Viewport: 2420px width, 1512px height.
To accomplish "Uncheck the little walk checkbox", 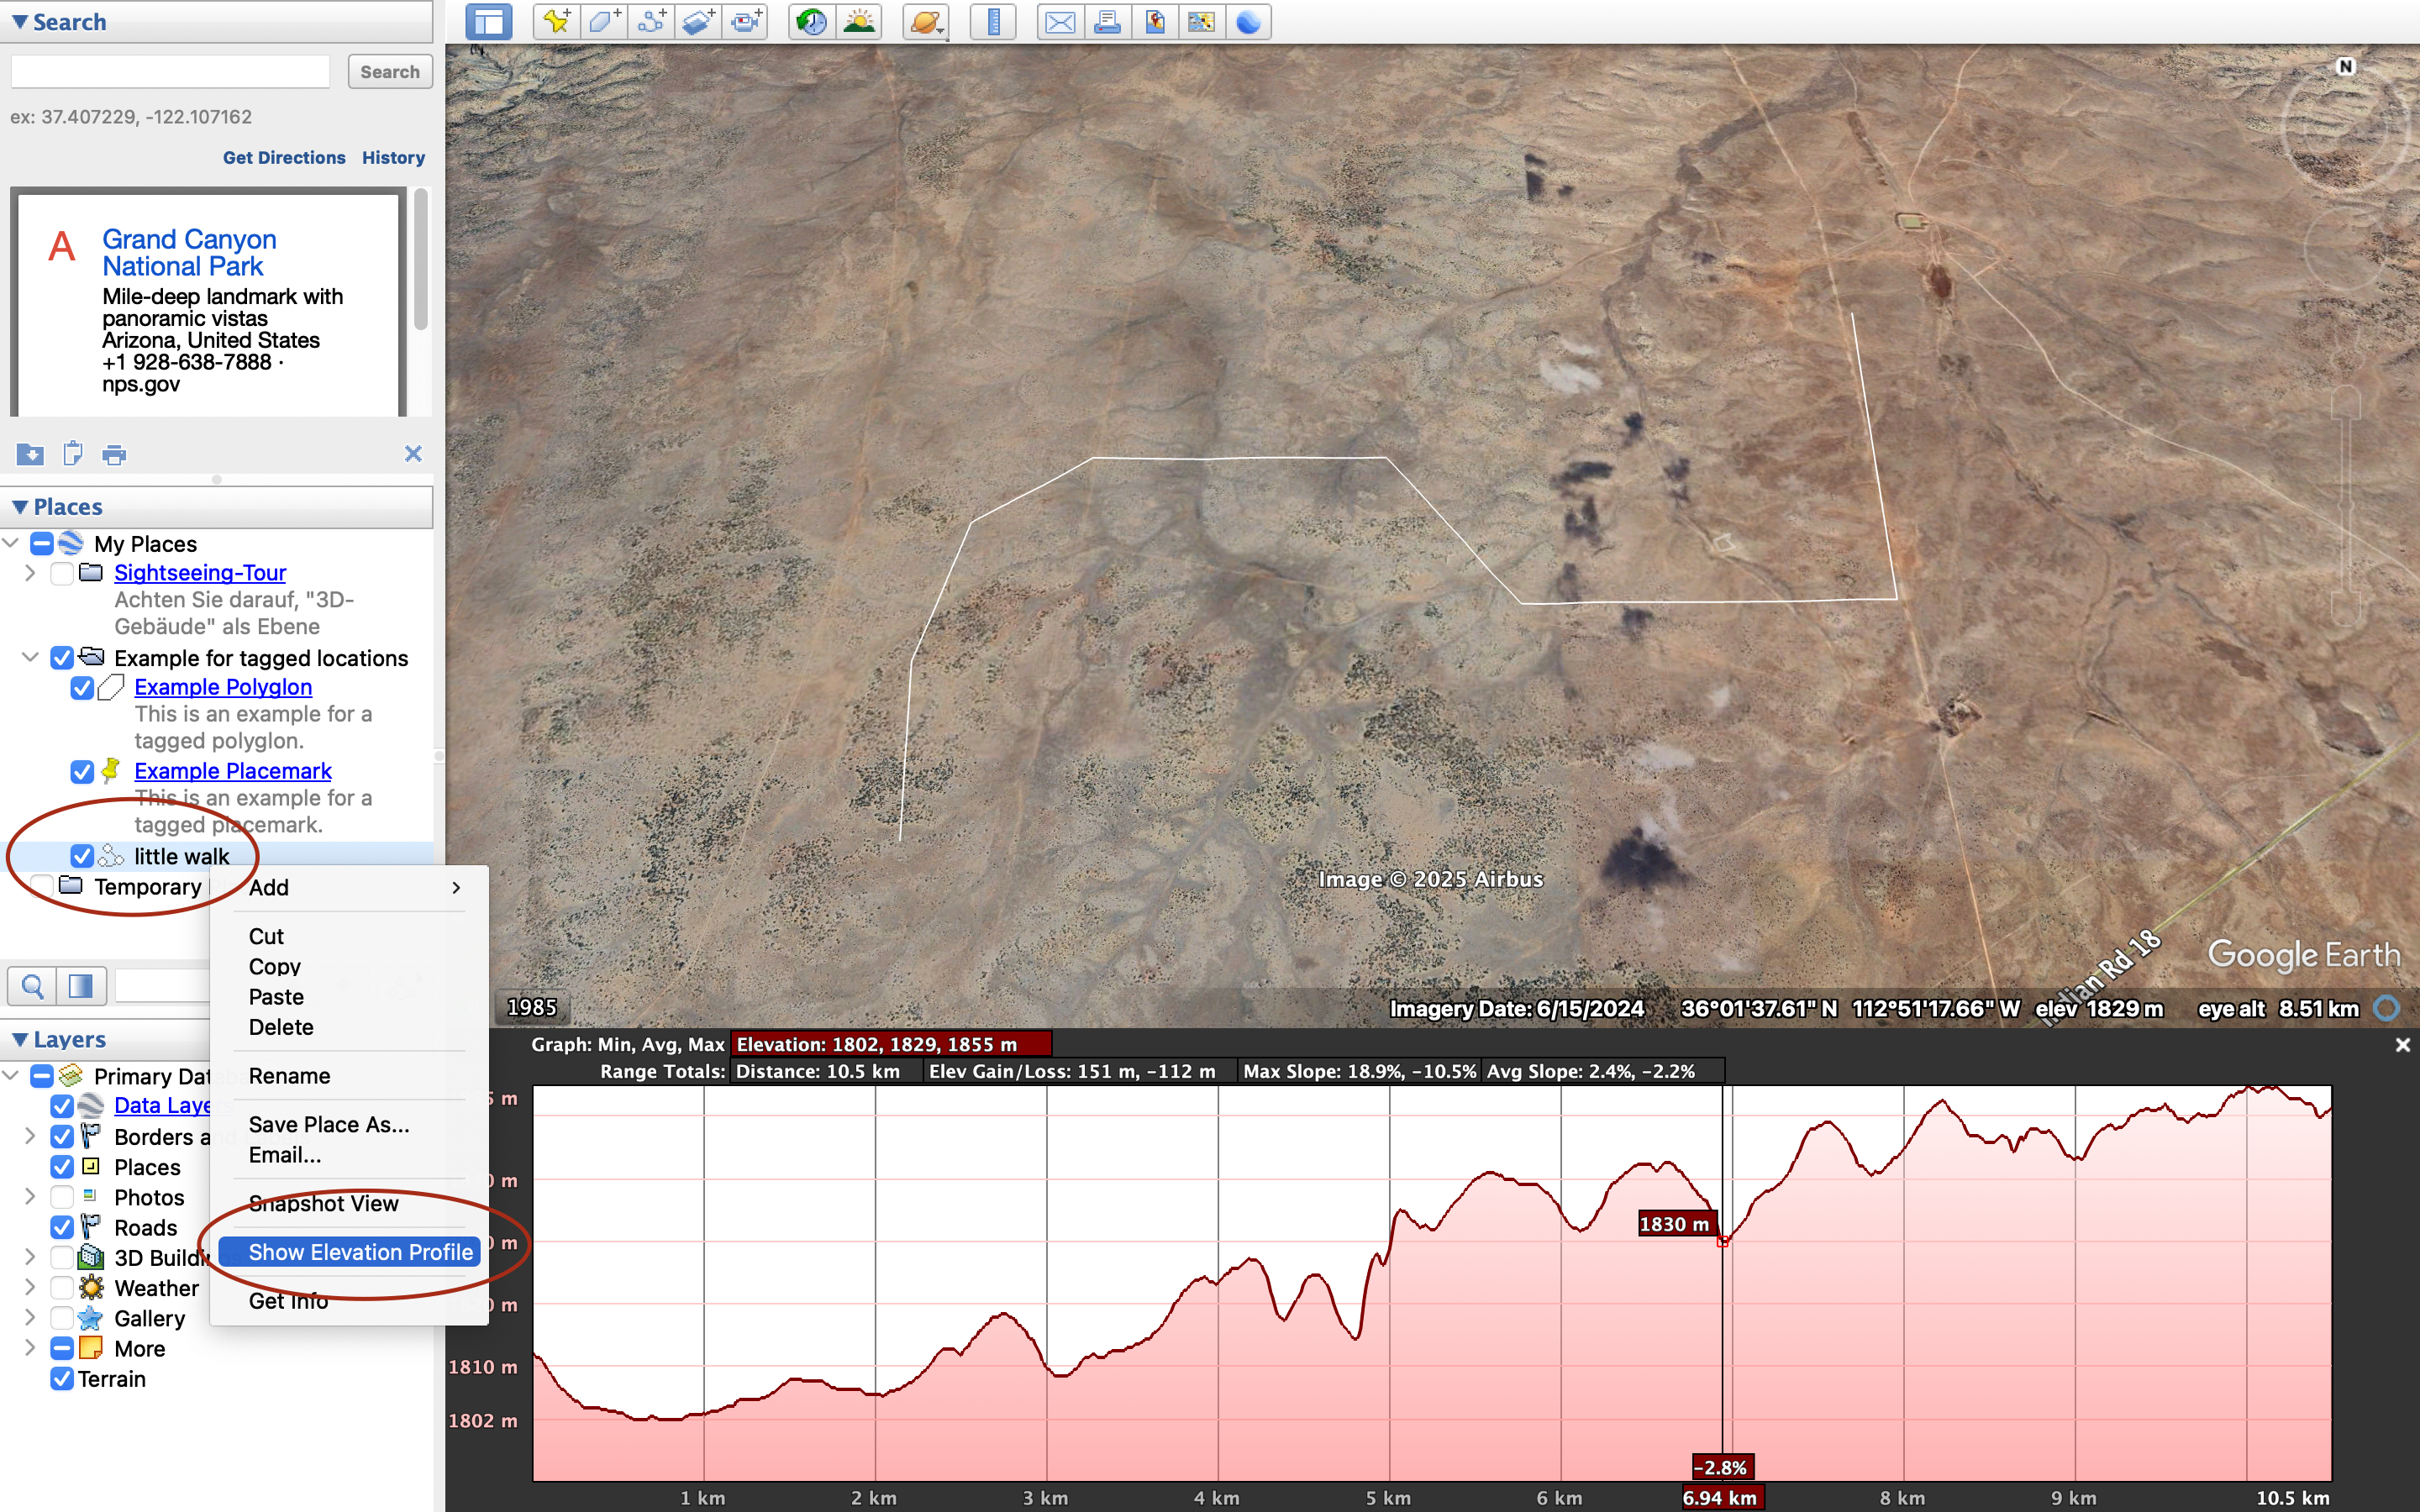I will (x=82, y=856).
